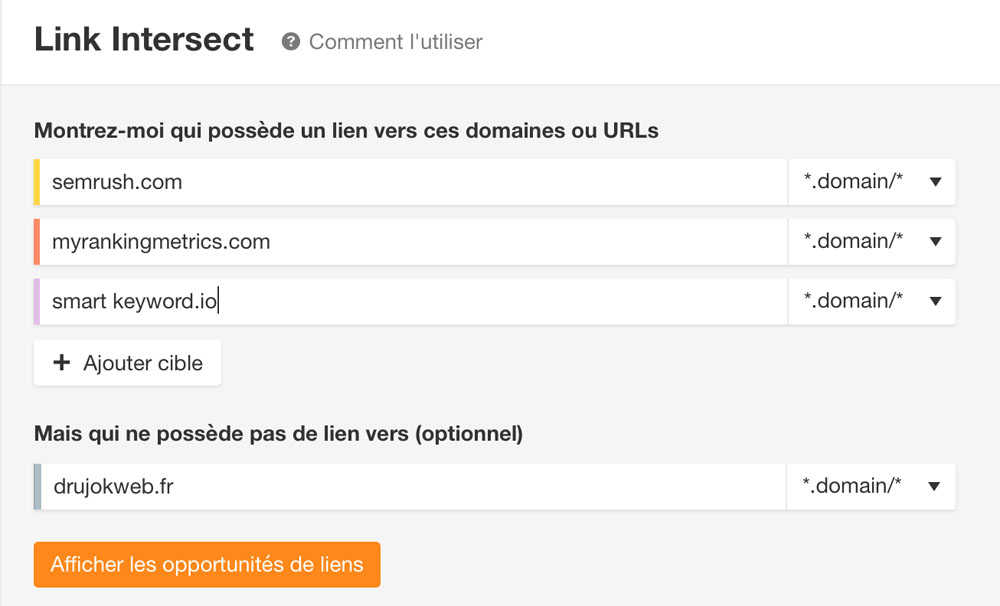
Task: Open the *.domain/* selector for drujokweb.fr
Action: point(871,487)
